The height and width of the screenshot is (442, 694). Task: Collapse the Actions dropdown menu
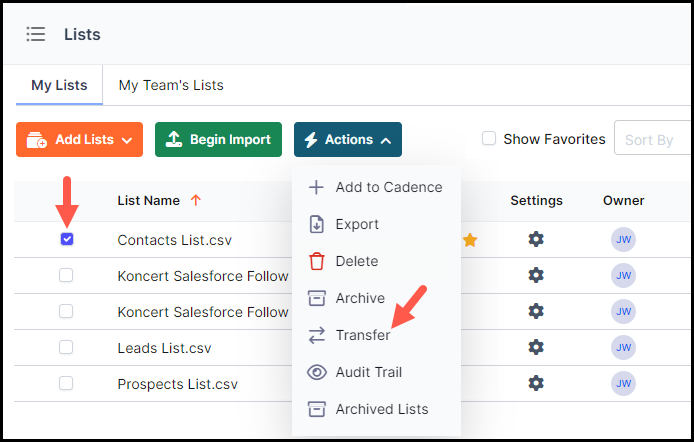tap(348, 140)
